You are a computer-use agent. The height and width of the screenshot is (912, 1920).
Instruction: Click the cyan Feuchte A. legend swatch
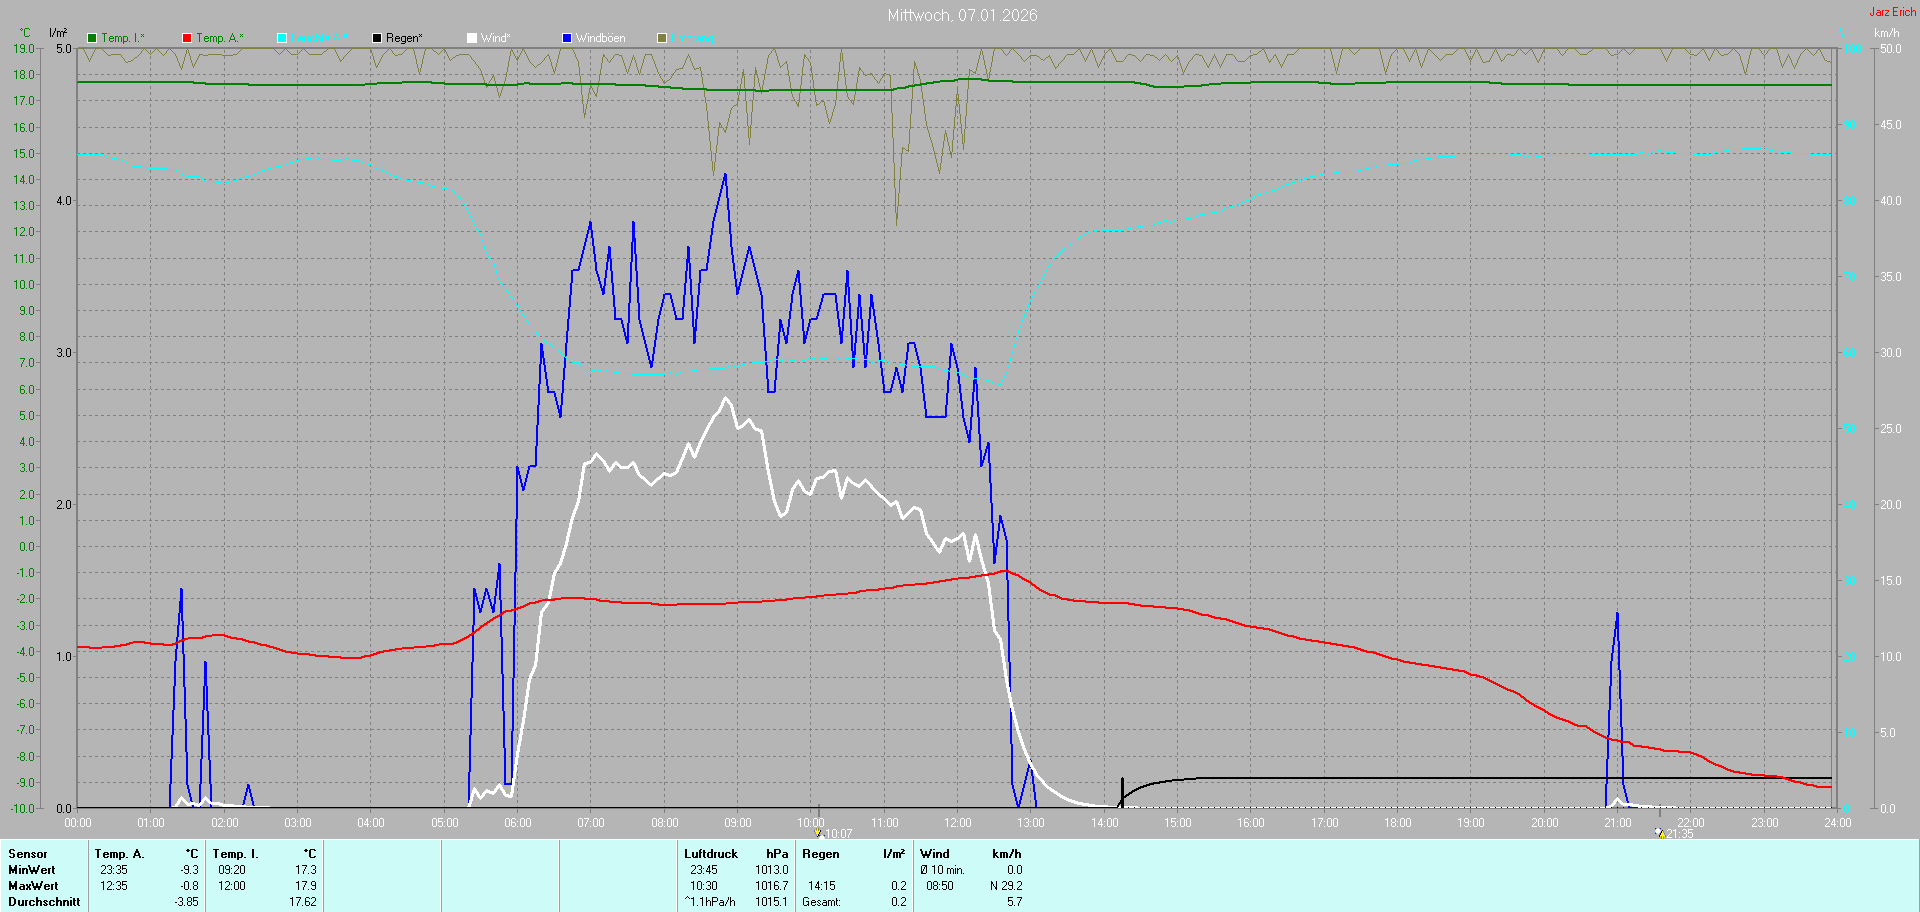click(282, 38)
